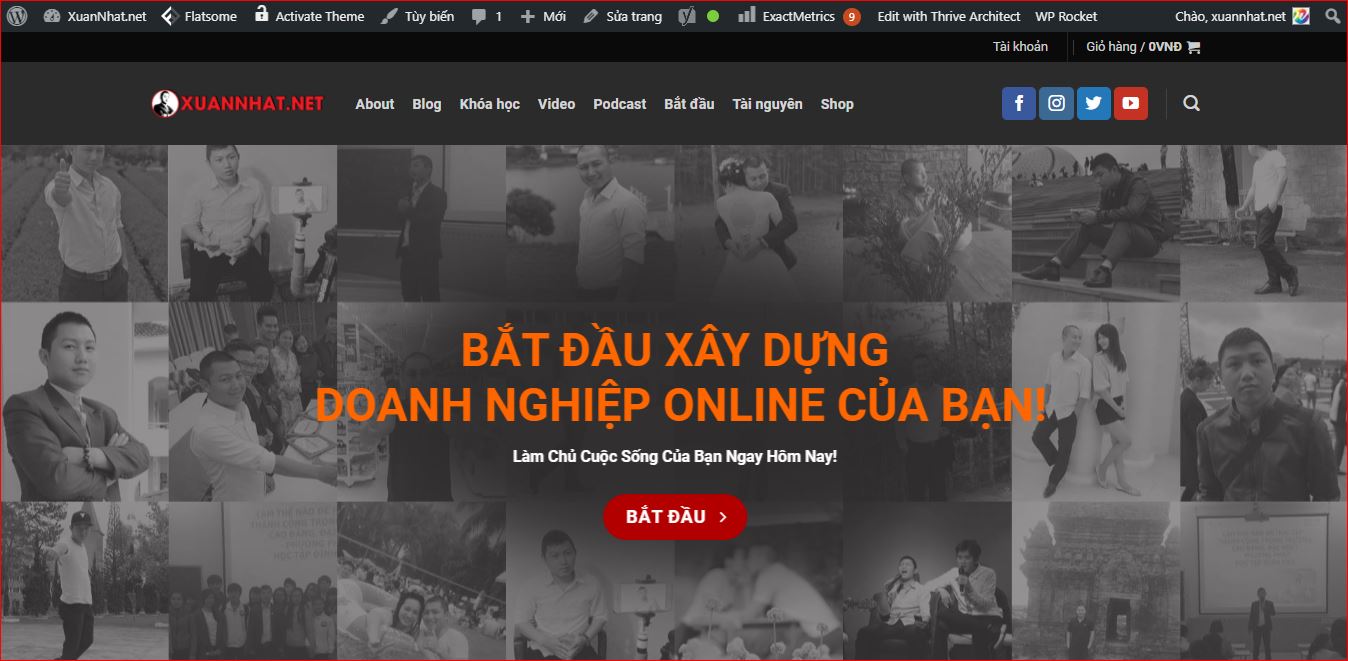This screenshot has height=661, width=1348.
Task: Click Edit with Thrive Architect
Action: coord(949,16)
